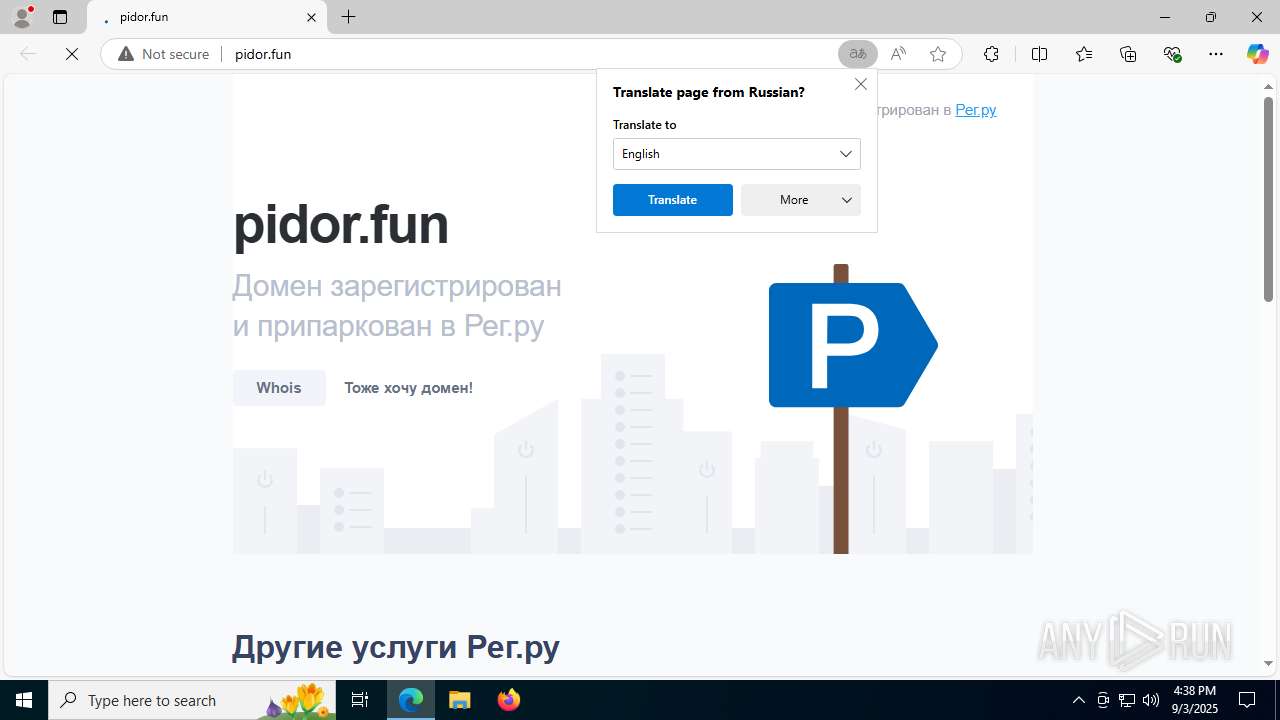Open Browser essentials icon

(1172, 54)
